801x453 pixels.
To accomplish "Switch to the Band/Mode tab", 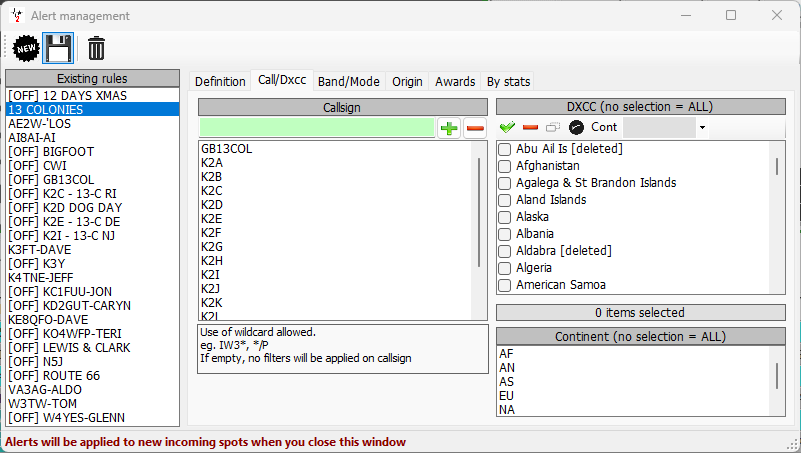I will (x=348, y=82).
